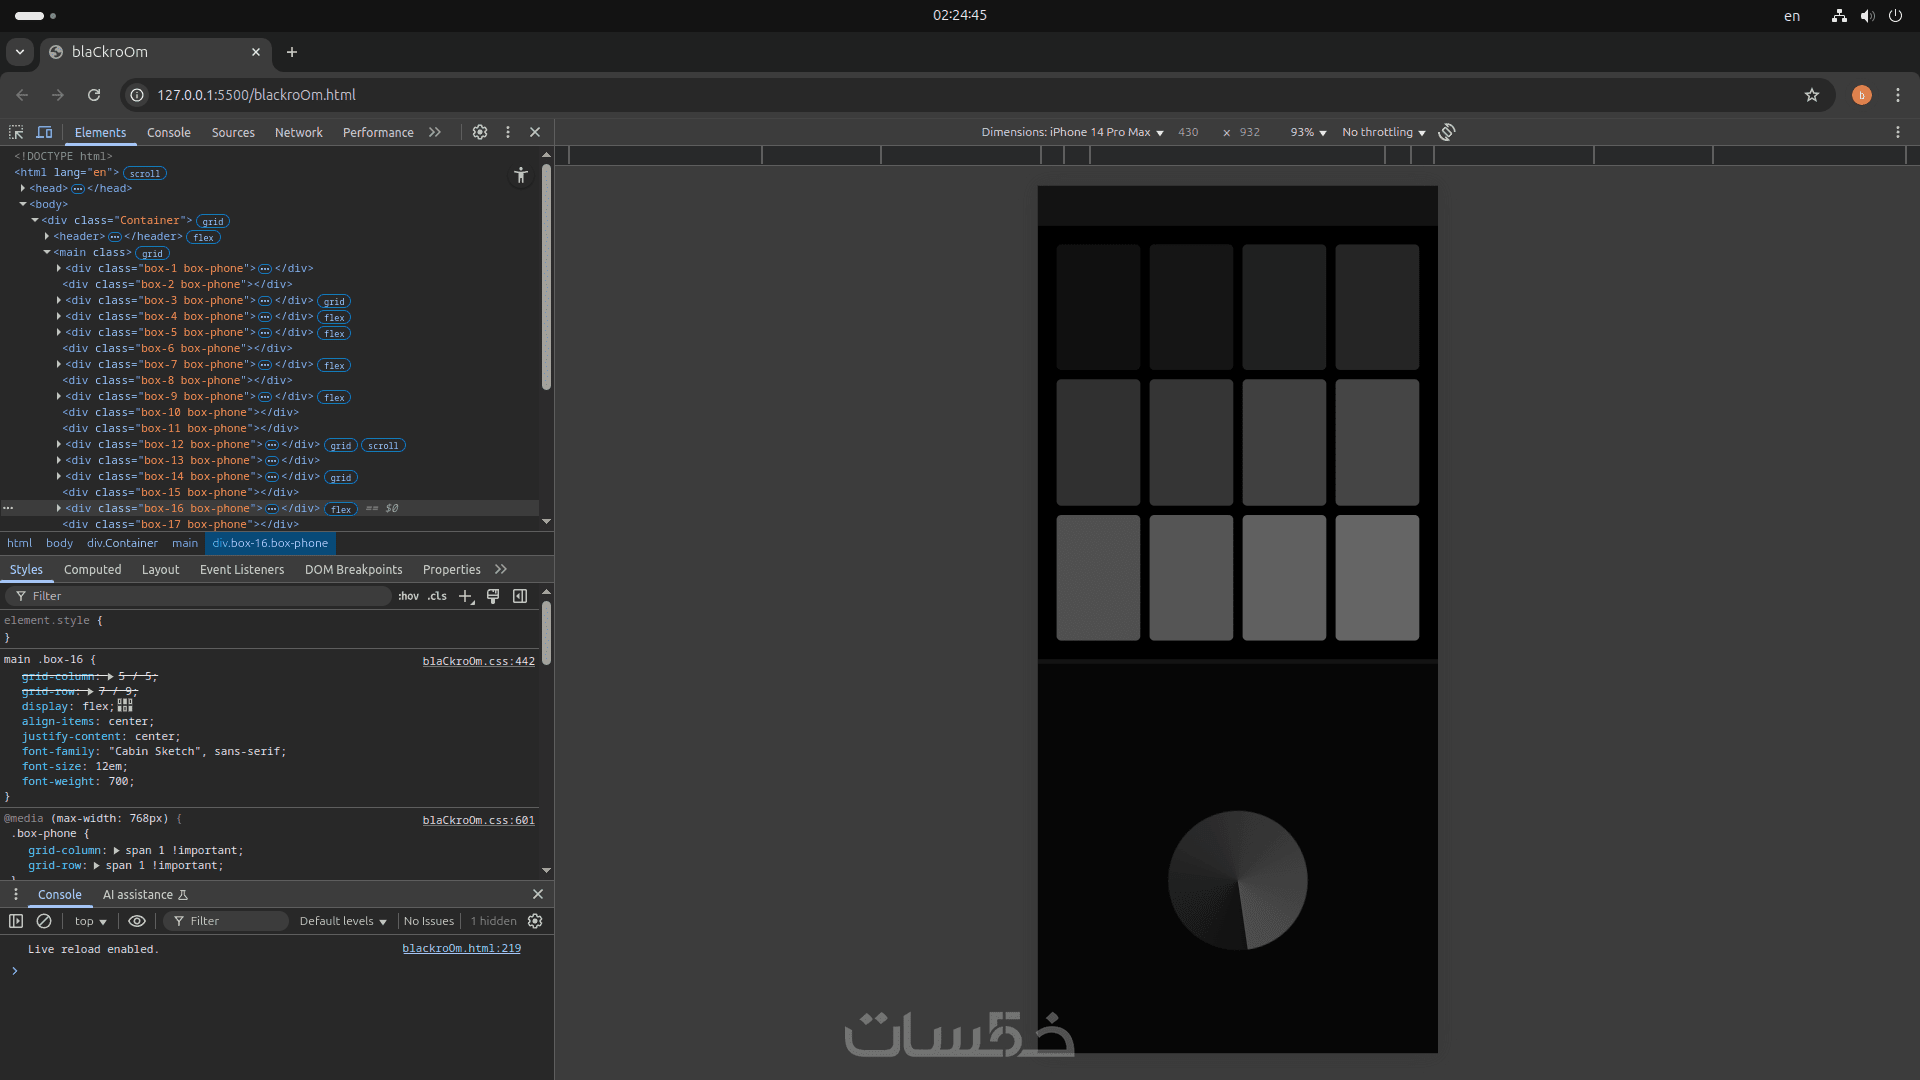Click the rotate device orientation icon

(x=1447, y=132)
